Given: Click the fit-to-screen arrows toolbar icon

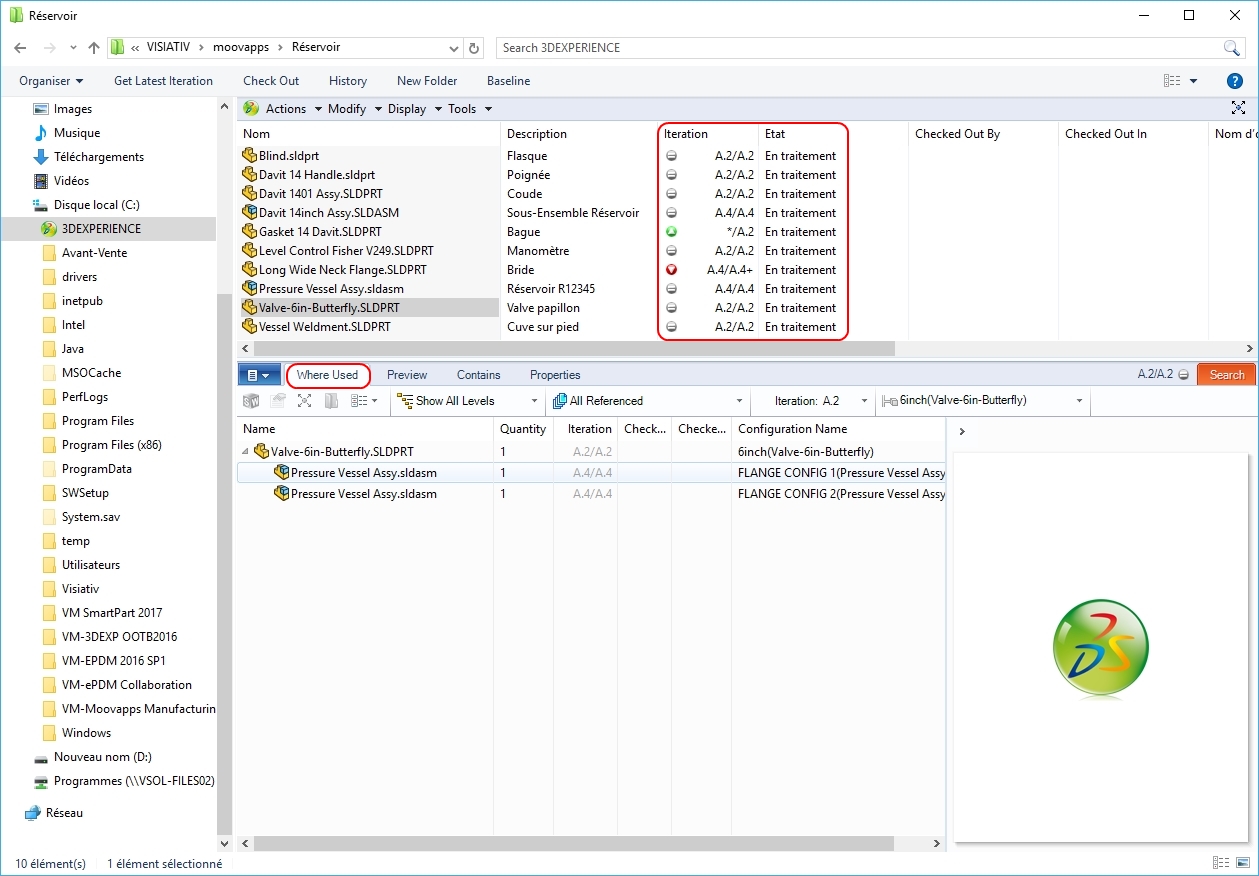Looking at the screenshot, I should point(305,401).
